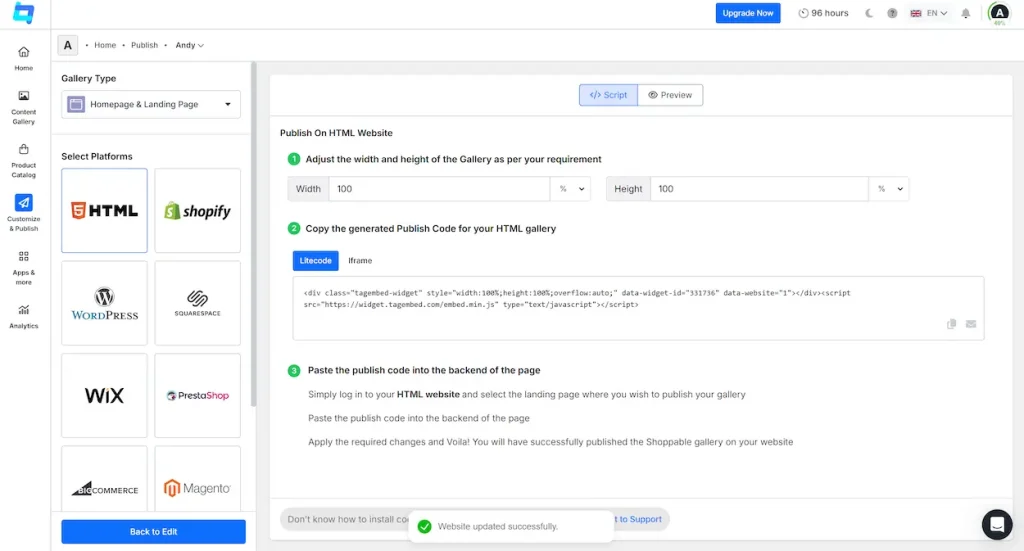Select BigCommerce platform tile
Viewport: 1024px width, 551px height.
coord(104,480)
